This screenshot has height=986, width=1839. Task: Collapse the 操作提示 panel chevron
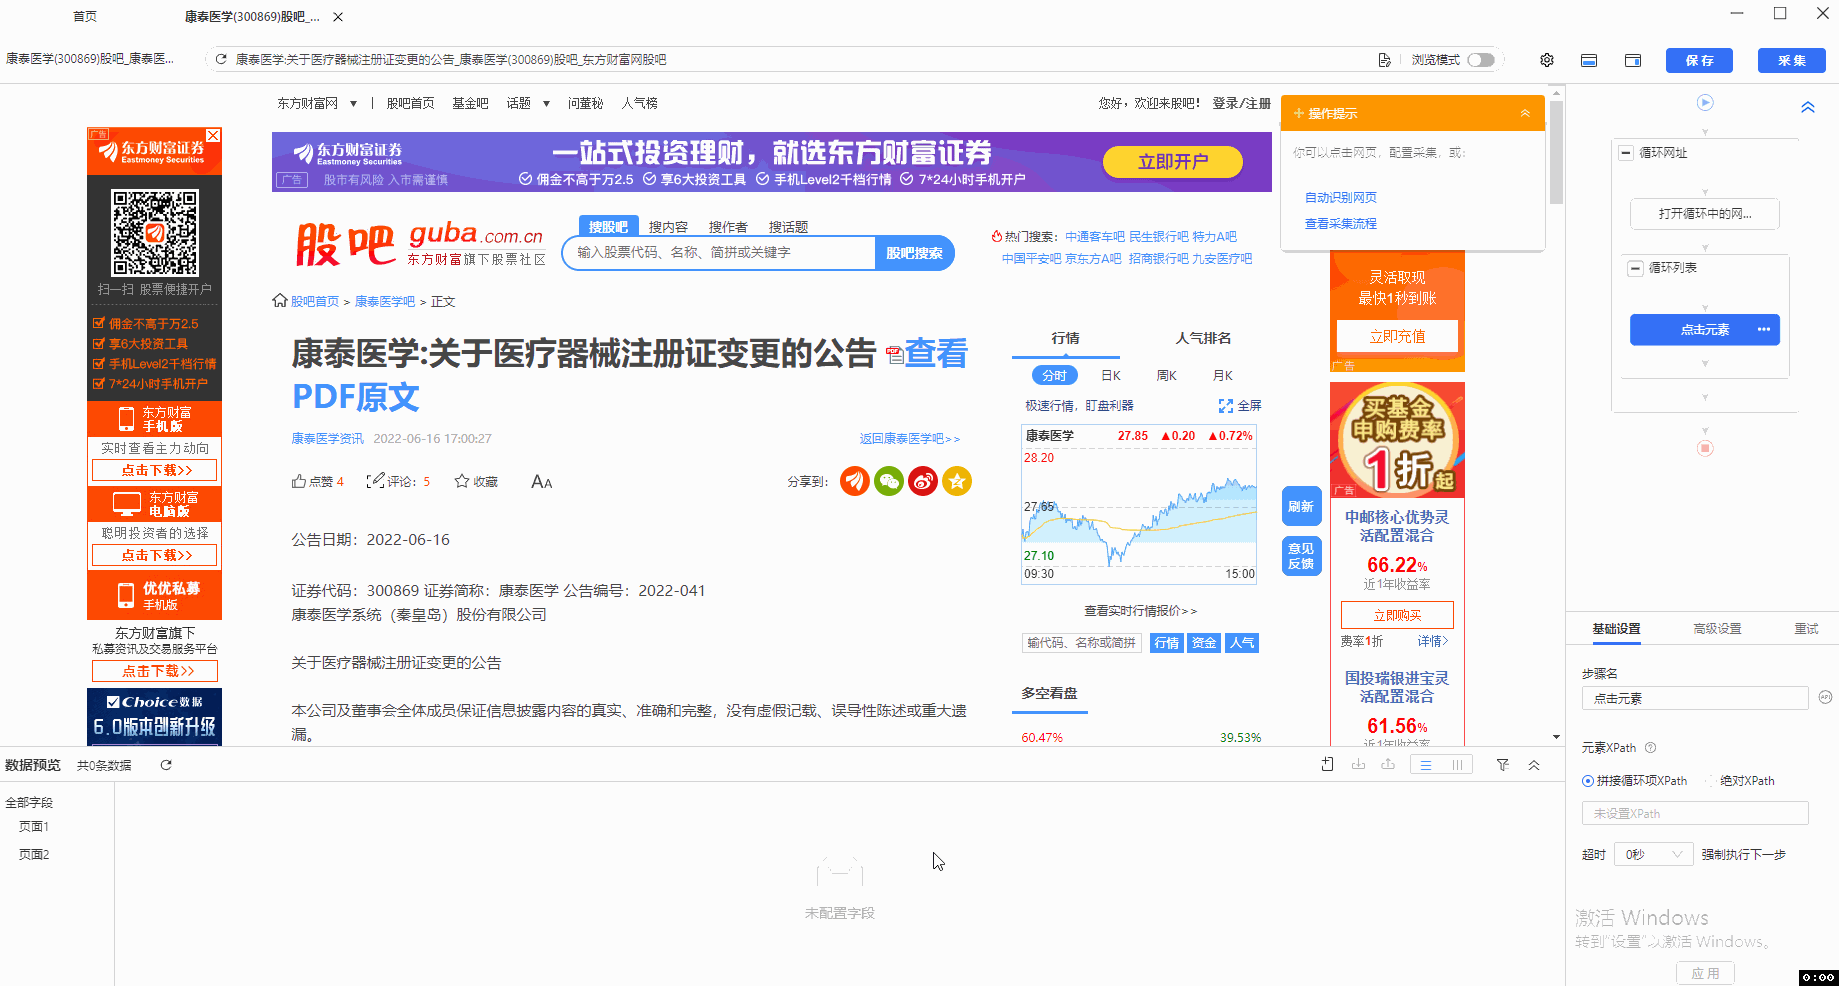1525,113
